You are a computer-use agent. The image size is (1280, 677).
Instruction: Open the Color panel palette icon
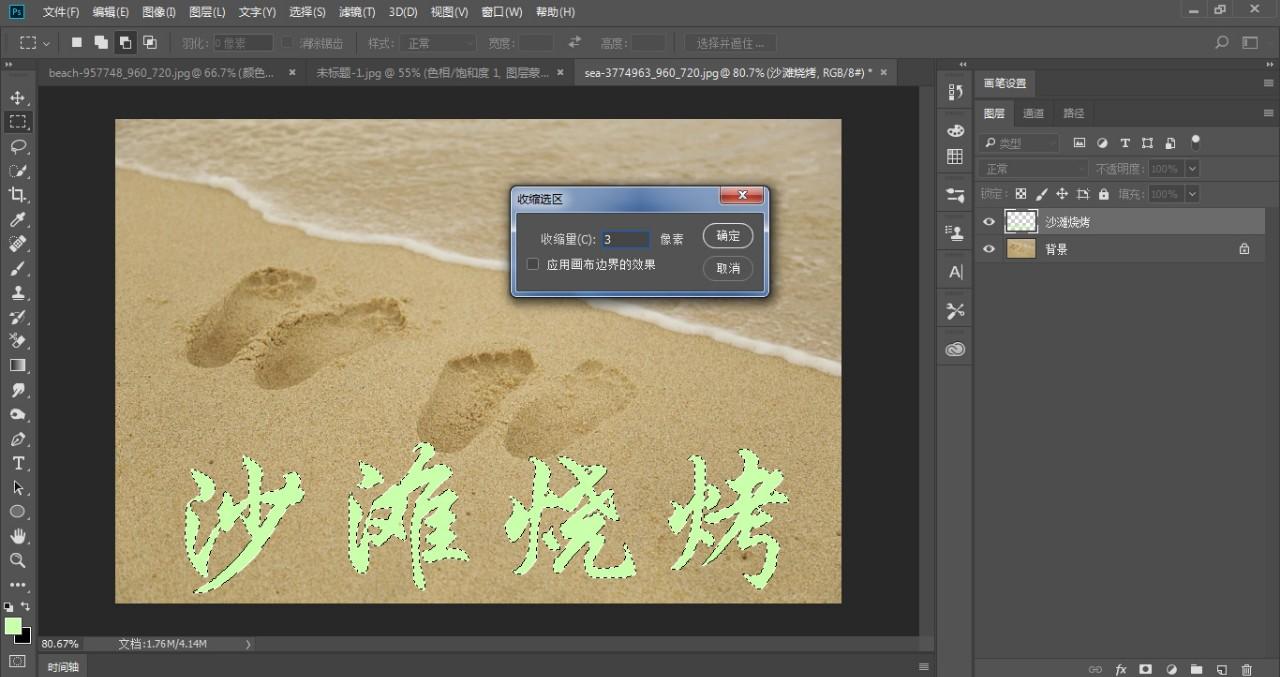click(x=955, y=131)
